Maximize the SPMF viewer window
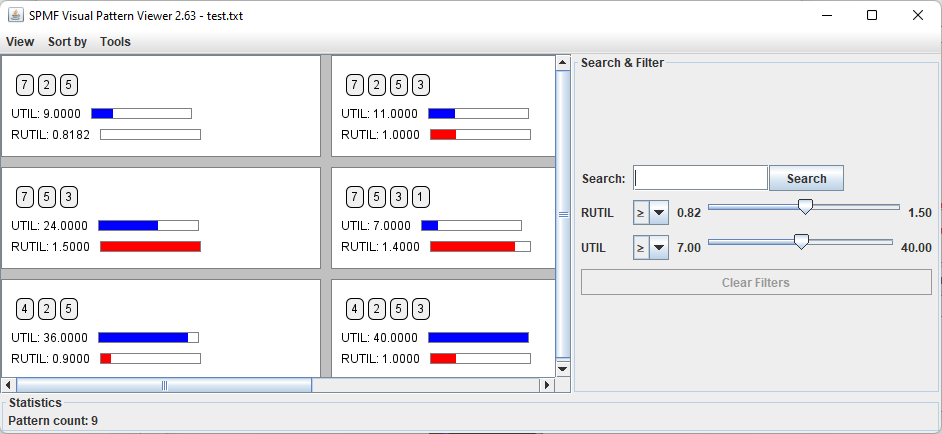942x434 pixels. 871,15
